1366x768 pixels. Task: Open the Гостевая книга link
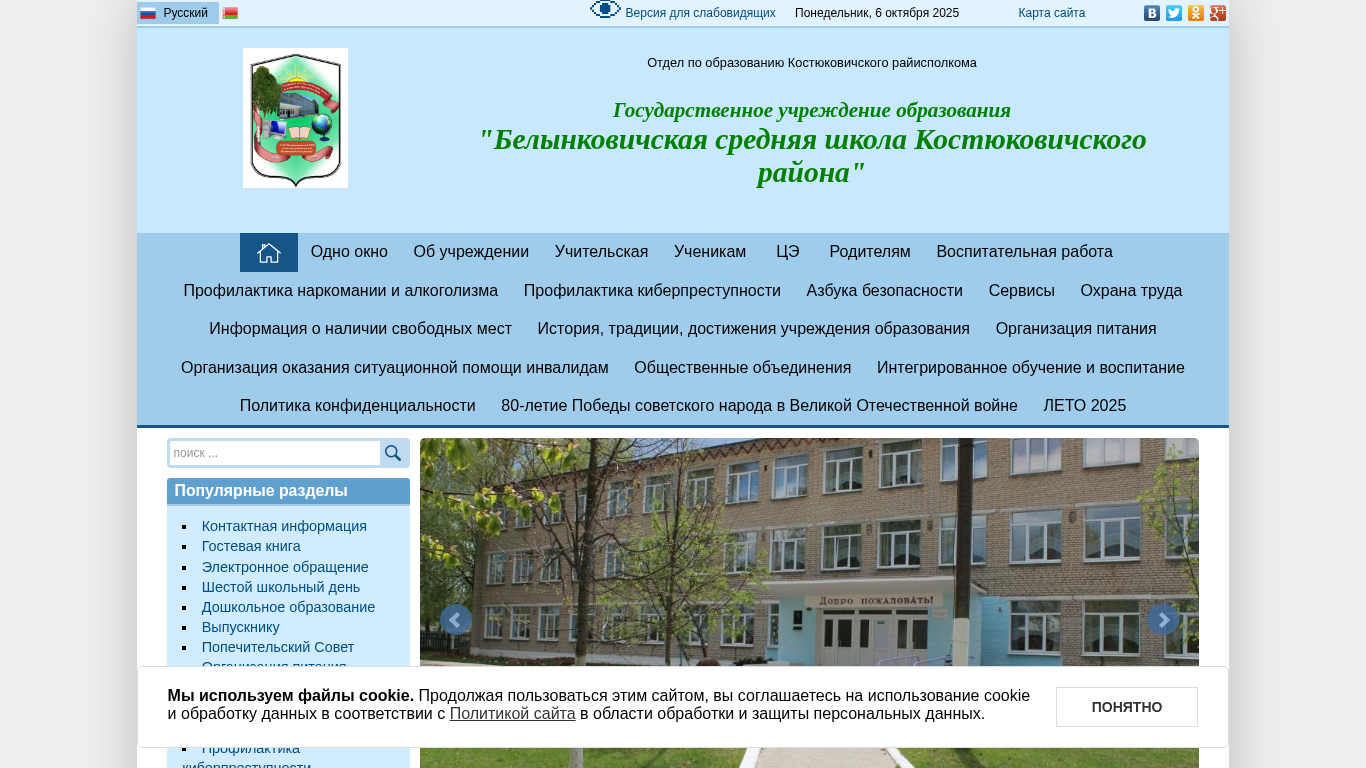251,546
